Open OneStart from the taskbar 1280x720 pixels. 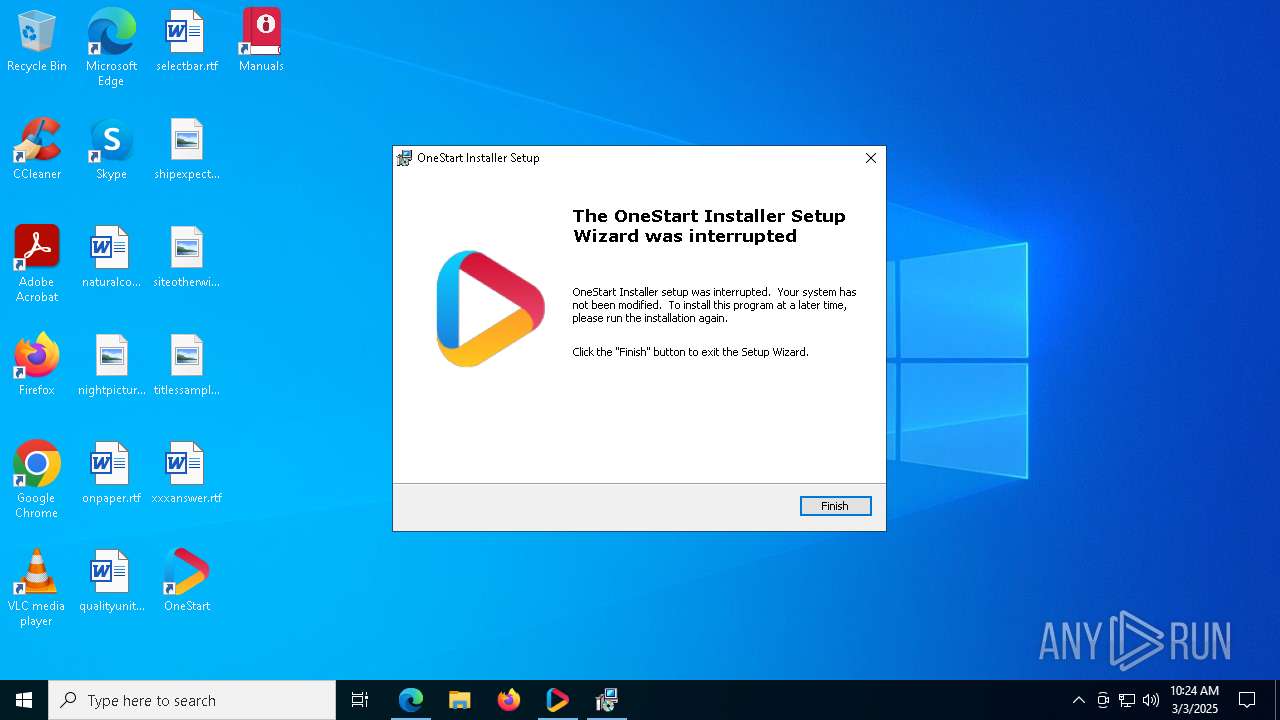[x=558, y=700]
